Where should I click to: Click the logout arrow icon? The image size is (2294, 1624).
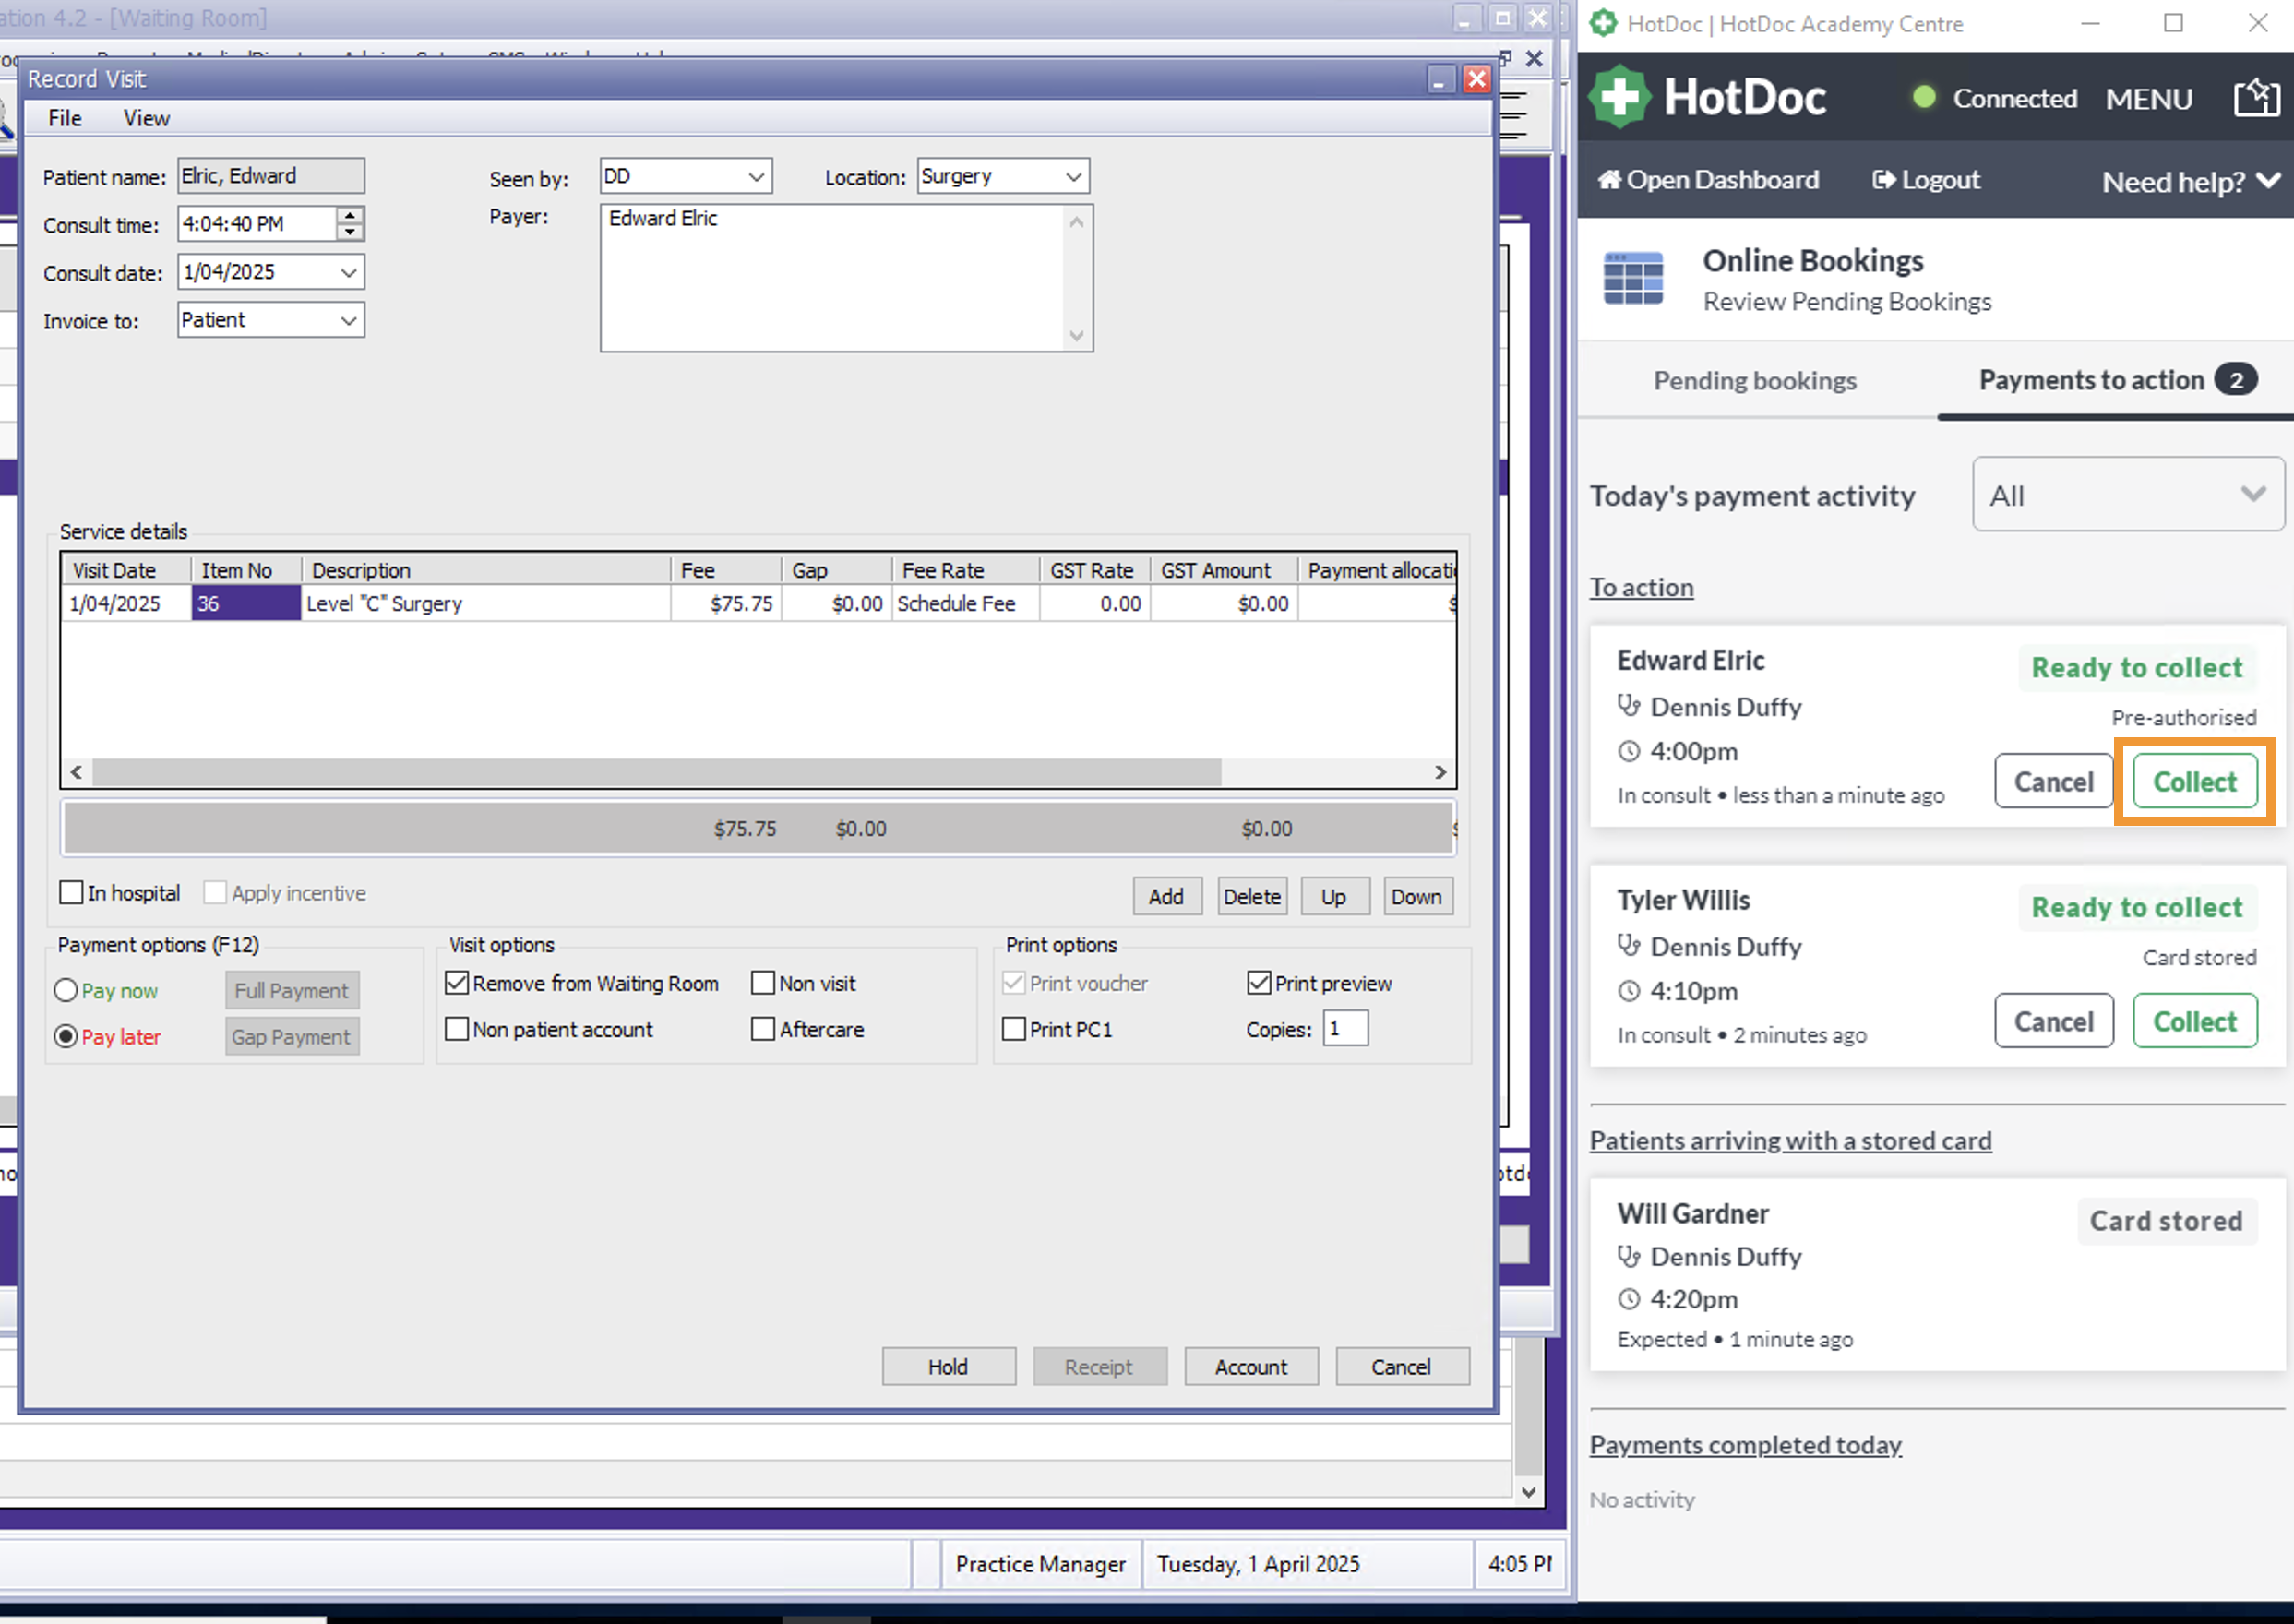tap(1884, 180)
